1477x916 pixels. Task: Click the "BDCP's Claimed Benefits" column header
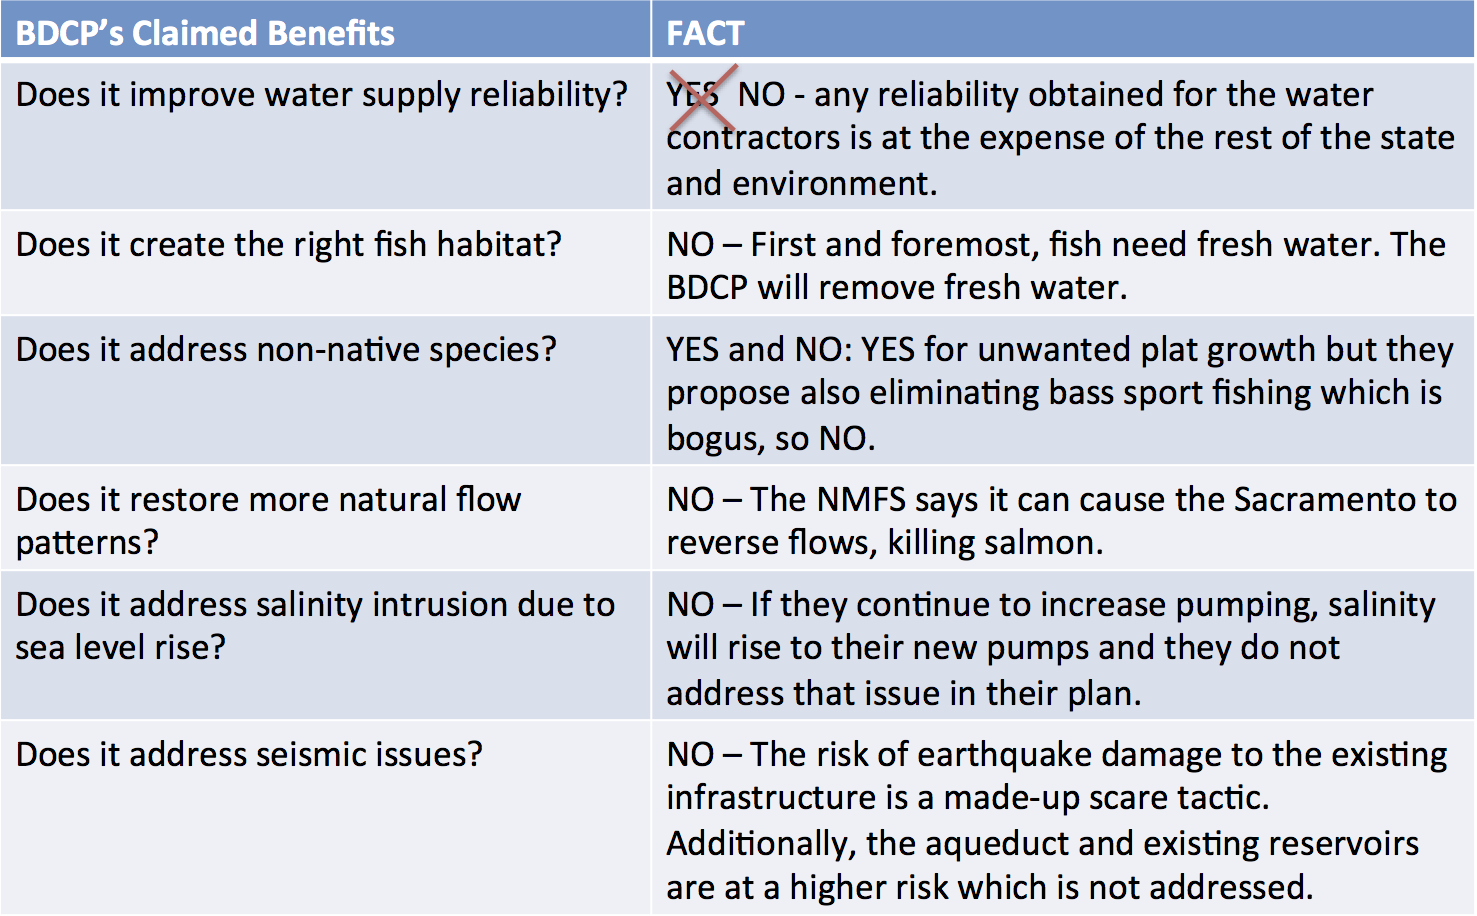tap(205, 33)
